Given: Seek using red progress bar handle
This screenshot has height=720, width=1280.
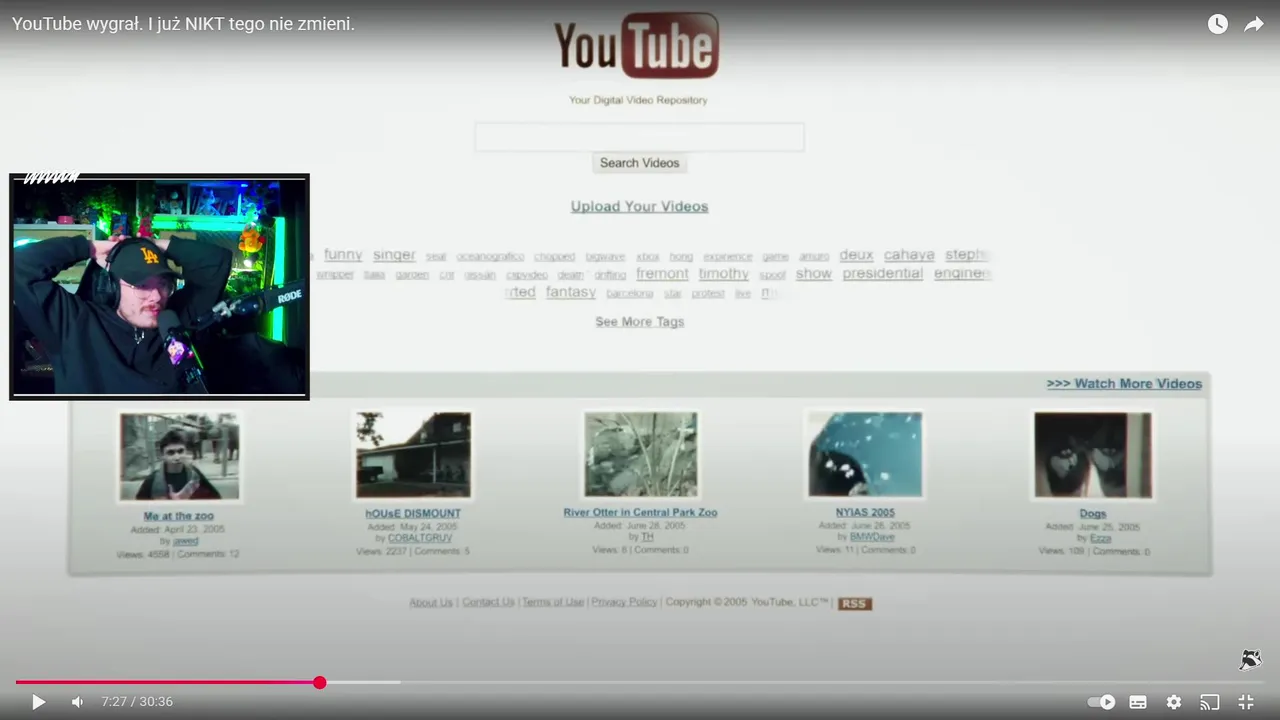Looking at the screenshot, I should pos(320,683).
